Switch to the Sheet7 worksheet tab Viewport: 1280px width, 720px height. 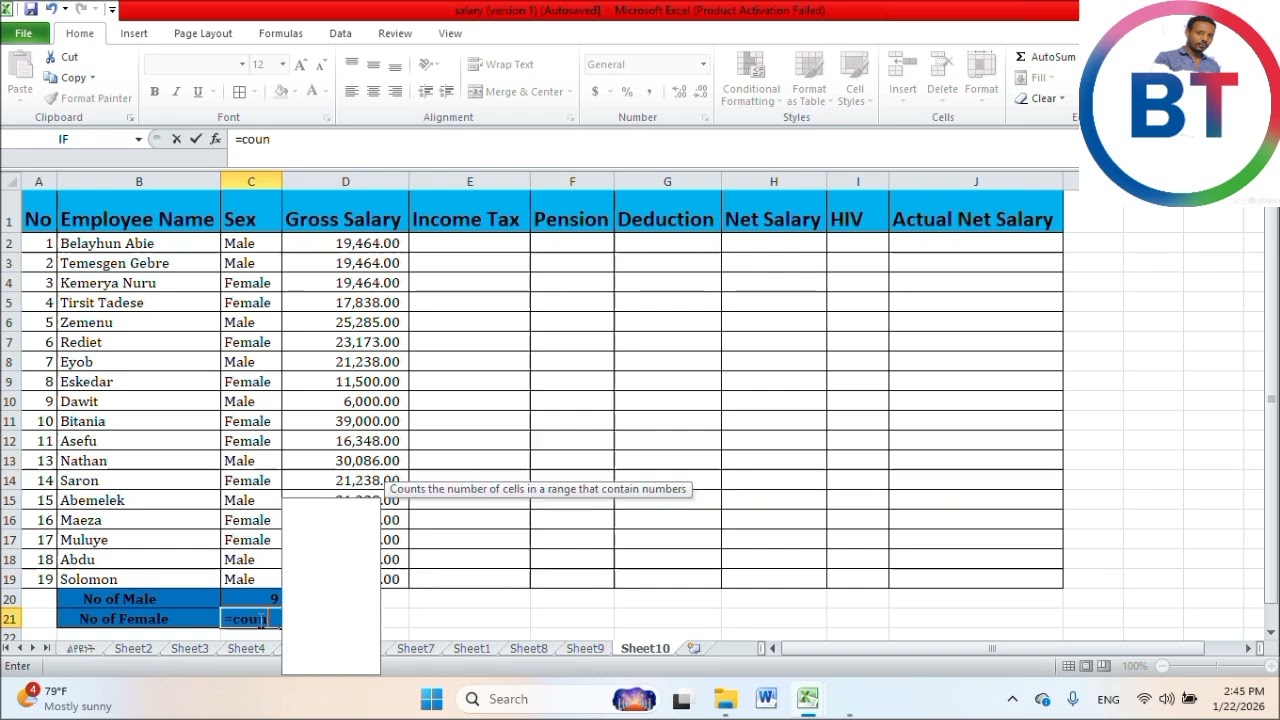415,648
